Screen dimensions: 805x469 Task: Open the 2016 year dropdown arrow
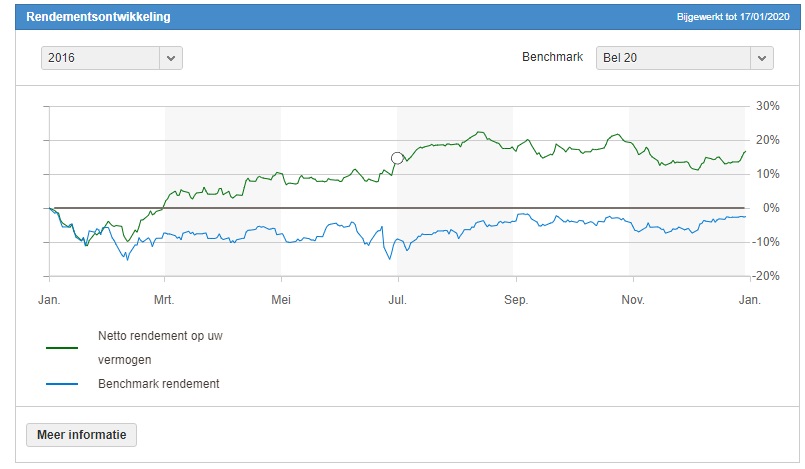pyautogui.click(x=171, y=58)
